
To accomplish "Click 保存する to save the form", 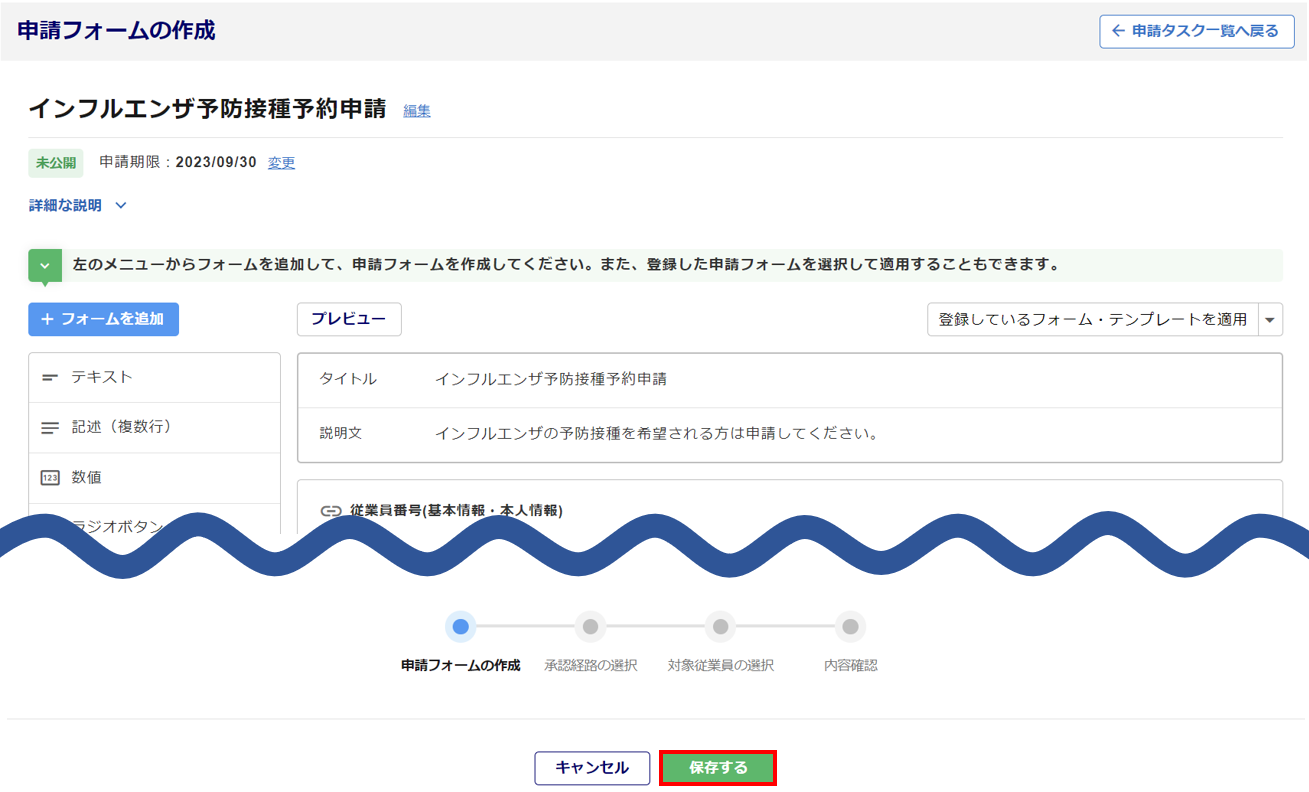I will 718,768.
